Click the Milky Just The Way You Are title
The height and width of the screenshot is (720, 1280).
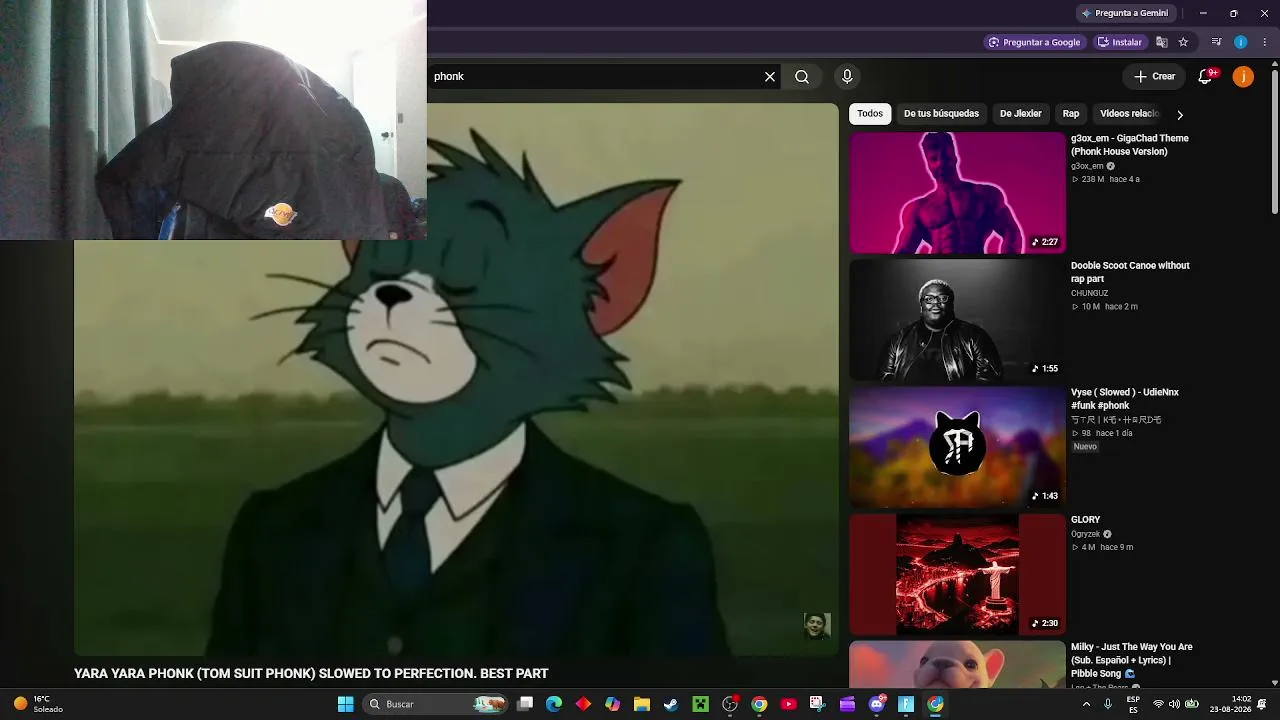tap(1132, 660)
